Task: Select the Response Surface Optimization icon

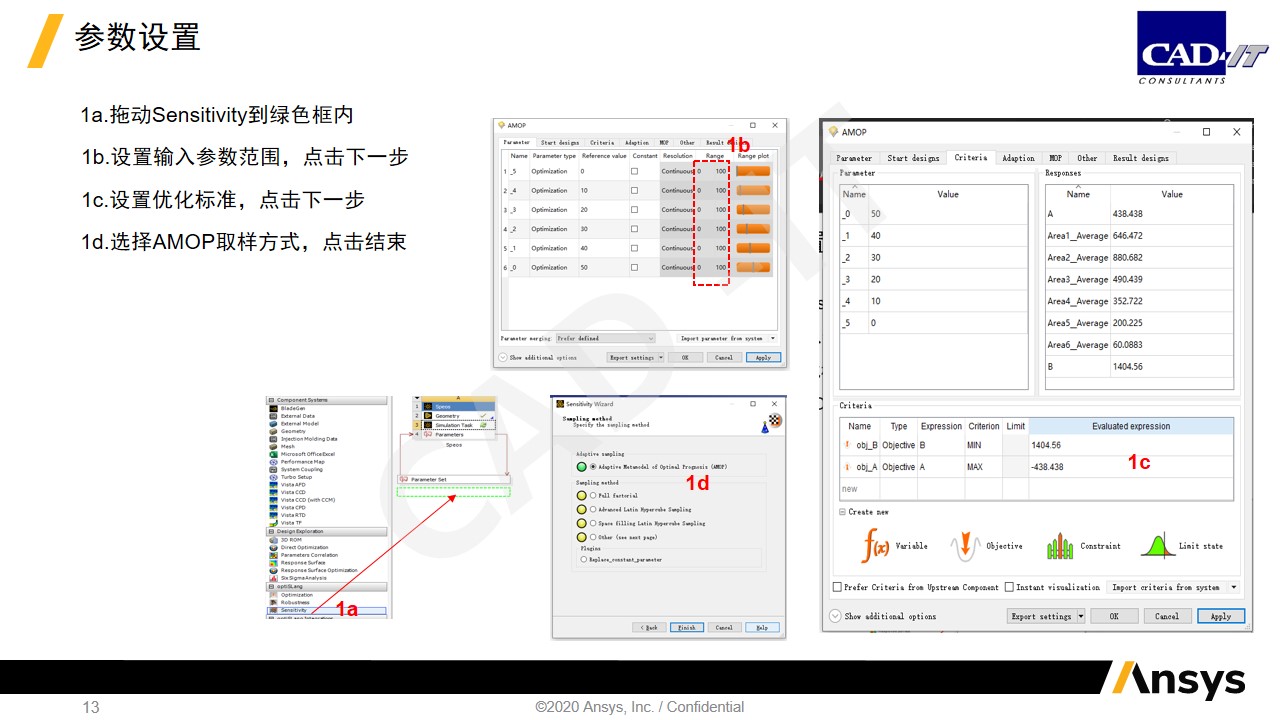Action: point(273,570)
